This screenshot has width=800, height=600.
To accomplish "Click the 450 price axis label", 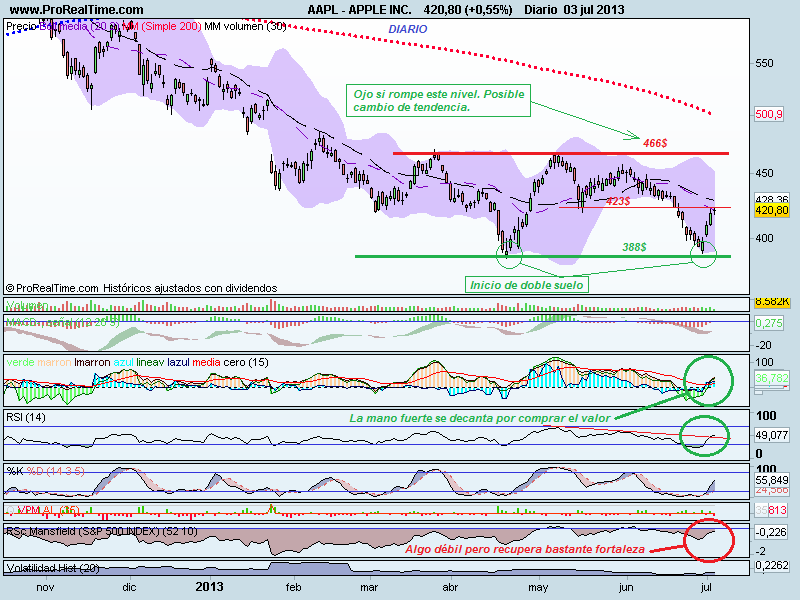I will coord(764,173).
